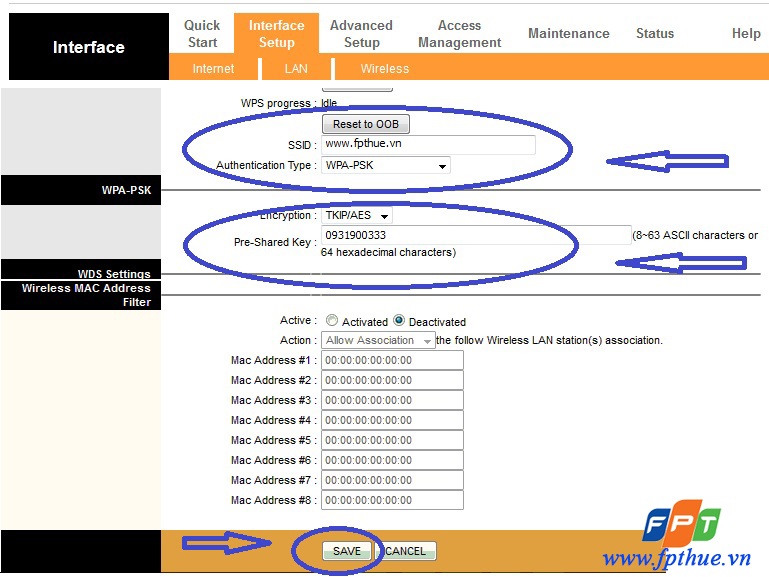This screenshot has width=769, height=577.
Task: View the Status tab
Action: 655,33
